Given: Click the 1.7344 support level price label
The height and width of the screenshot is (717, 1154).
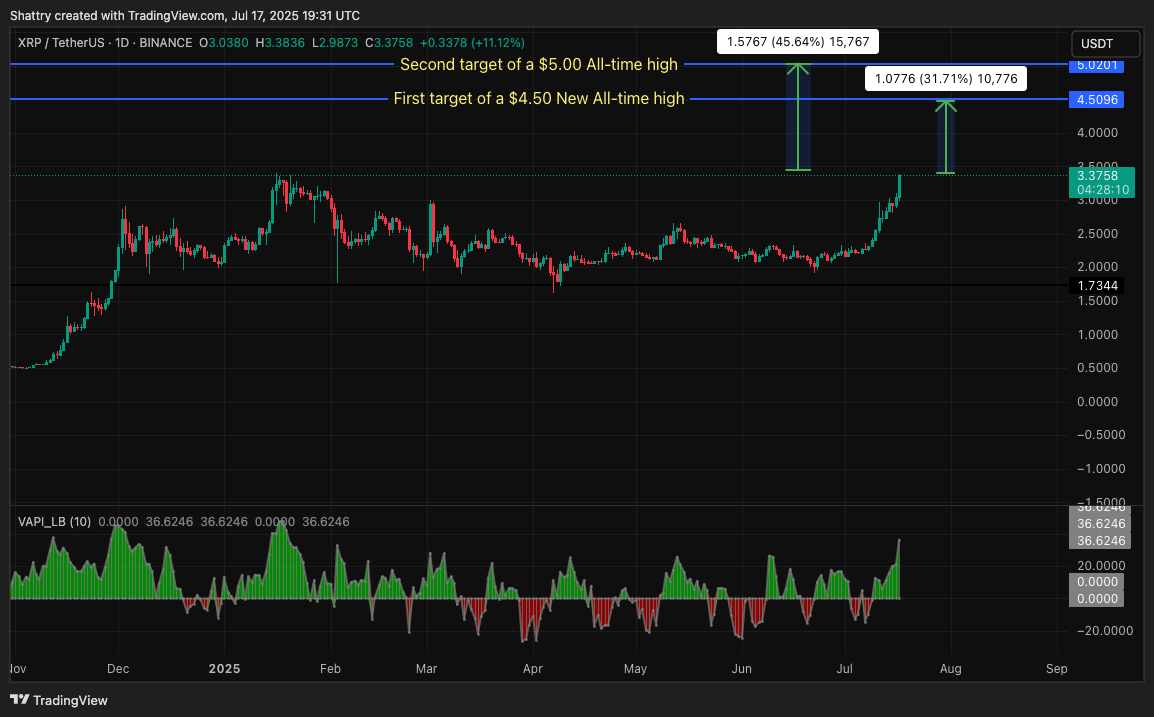Looking at the screenshot, I should (x=1097, y=286).
